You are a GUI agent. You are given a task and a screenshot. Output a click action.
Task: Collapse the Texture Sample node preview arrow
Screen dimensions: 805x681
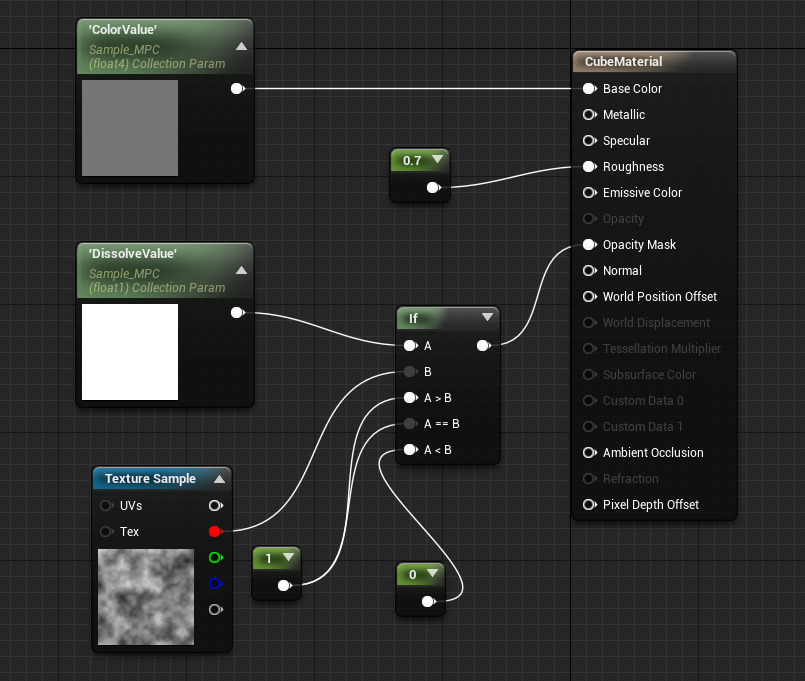pos(218,479)
